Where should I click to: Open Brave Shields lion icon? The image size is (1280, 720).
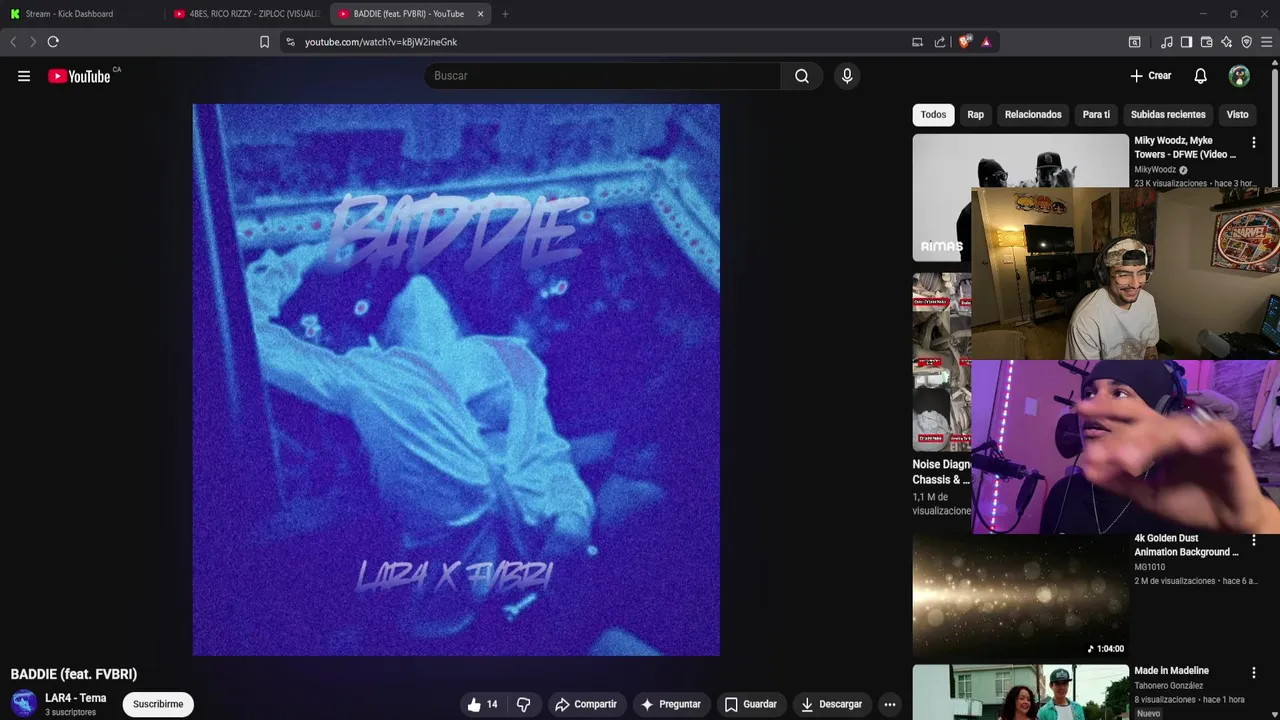pos(965,42)
